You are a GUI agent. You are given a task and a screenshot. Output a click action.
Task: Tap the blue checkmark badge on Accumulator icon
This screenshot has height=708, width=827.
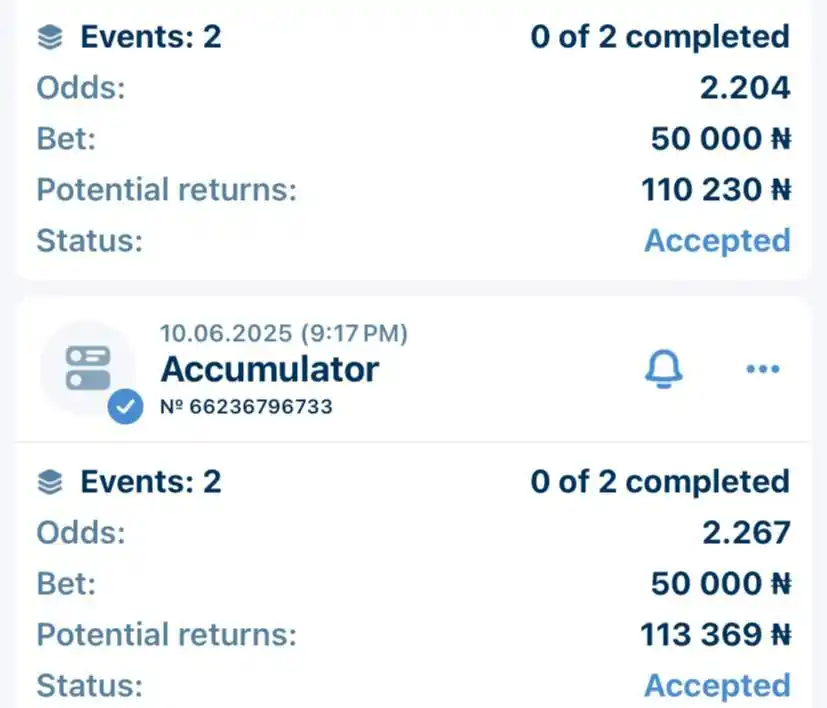[126, 406]
